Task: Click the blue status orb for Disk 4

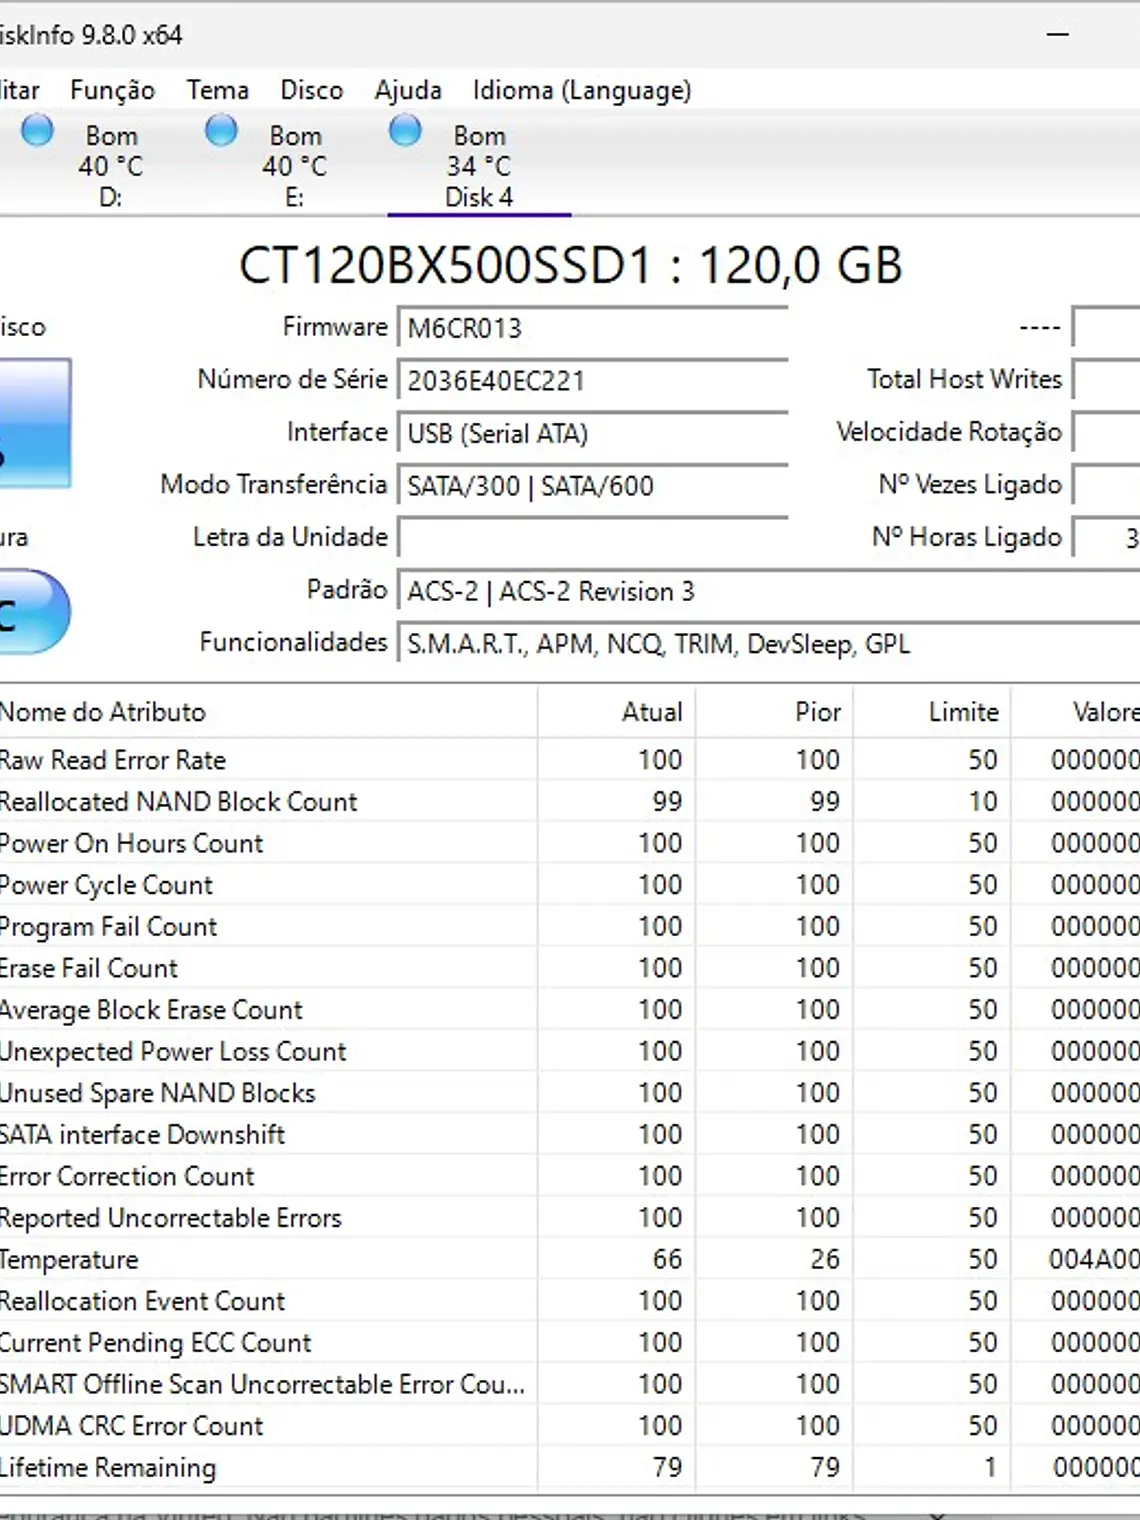Action: pos(405,130)
